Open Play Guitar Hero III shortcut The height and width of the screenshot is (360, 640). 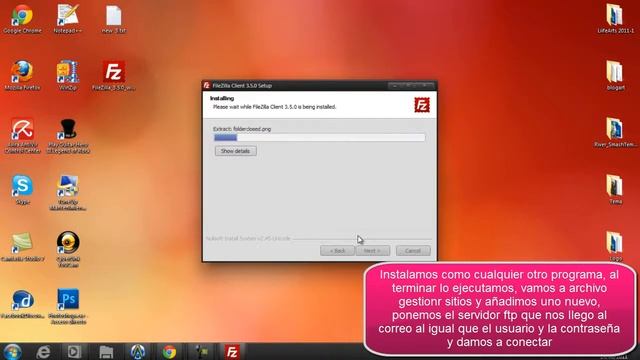tap(68, 136)
